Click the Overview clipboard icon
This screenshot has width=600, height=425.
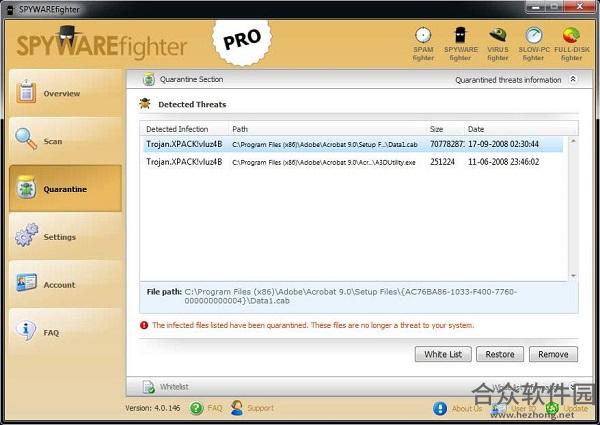(x=26, y=92)
